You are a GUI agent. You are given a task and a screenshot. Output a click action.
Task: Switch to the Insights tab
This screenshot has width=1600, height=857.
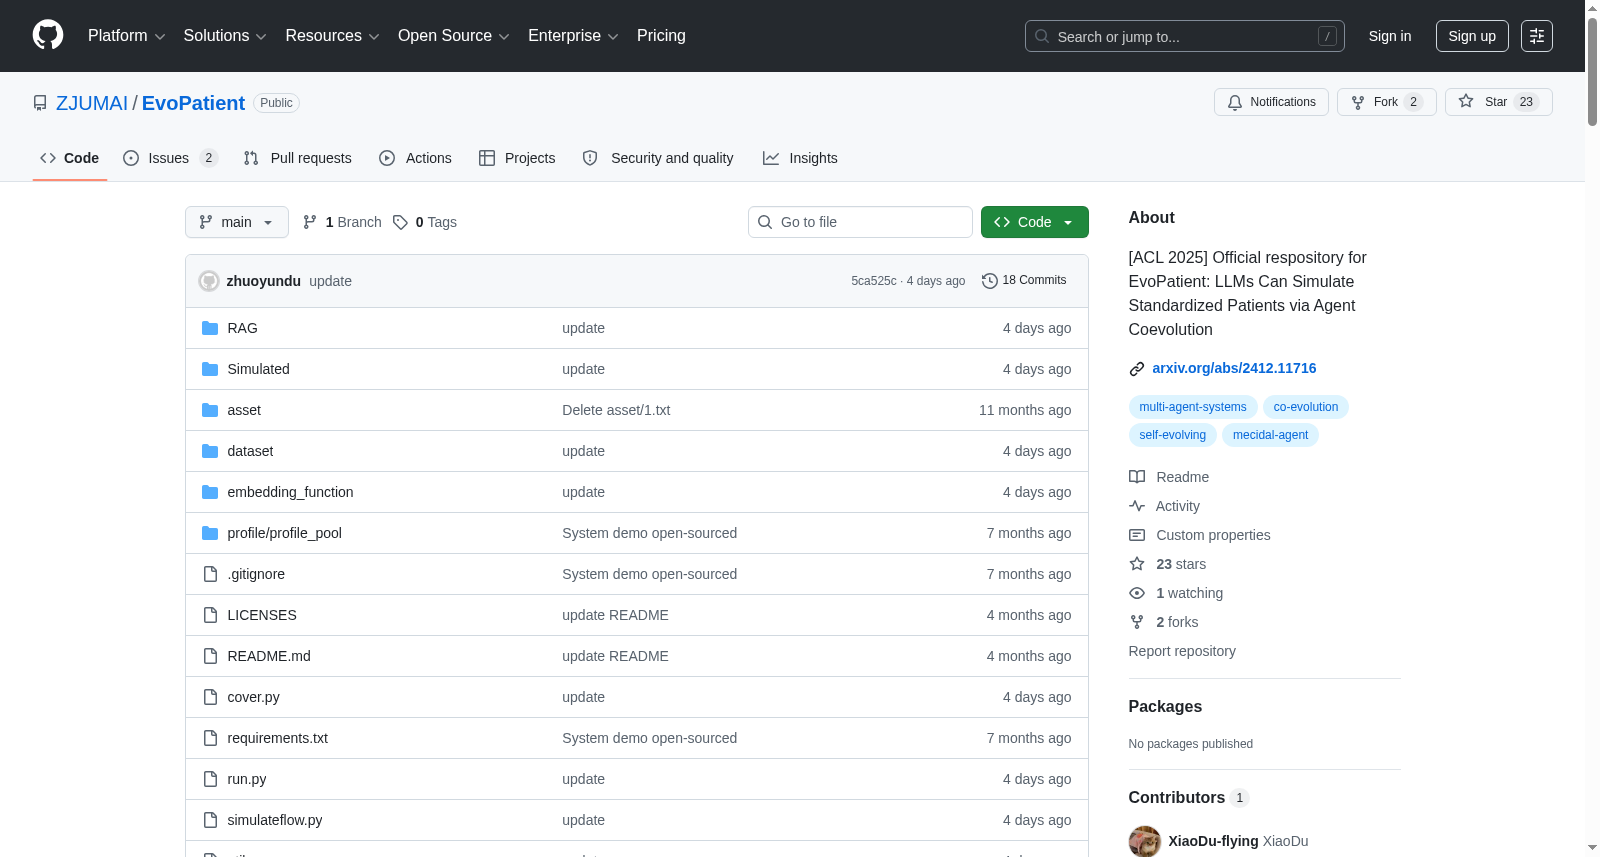pyautogui.click(x=800, y=158)
